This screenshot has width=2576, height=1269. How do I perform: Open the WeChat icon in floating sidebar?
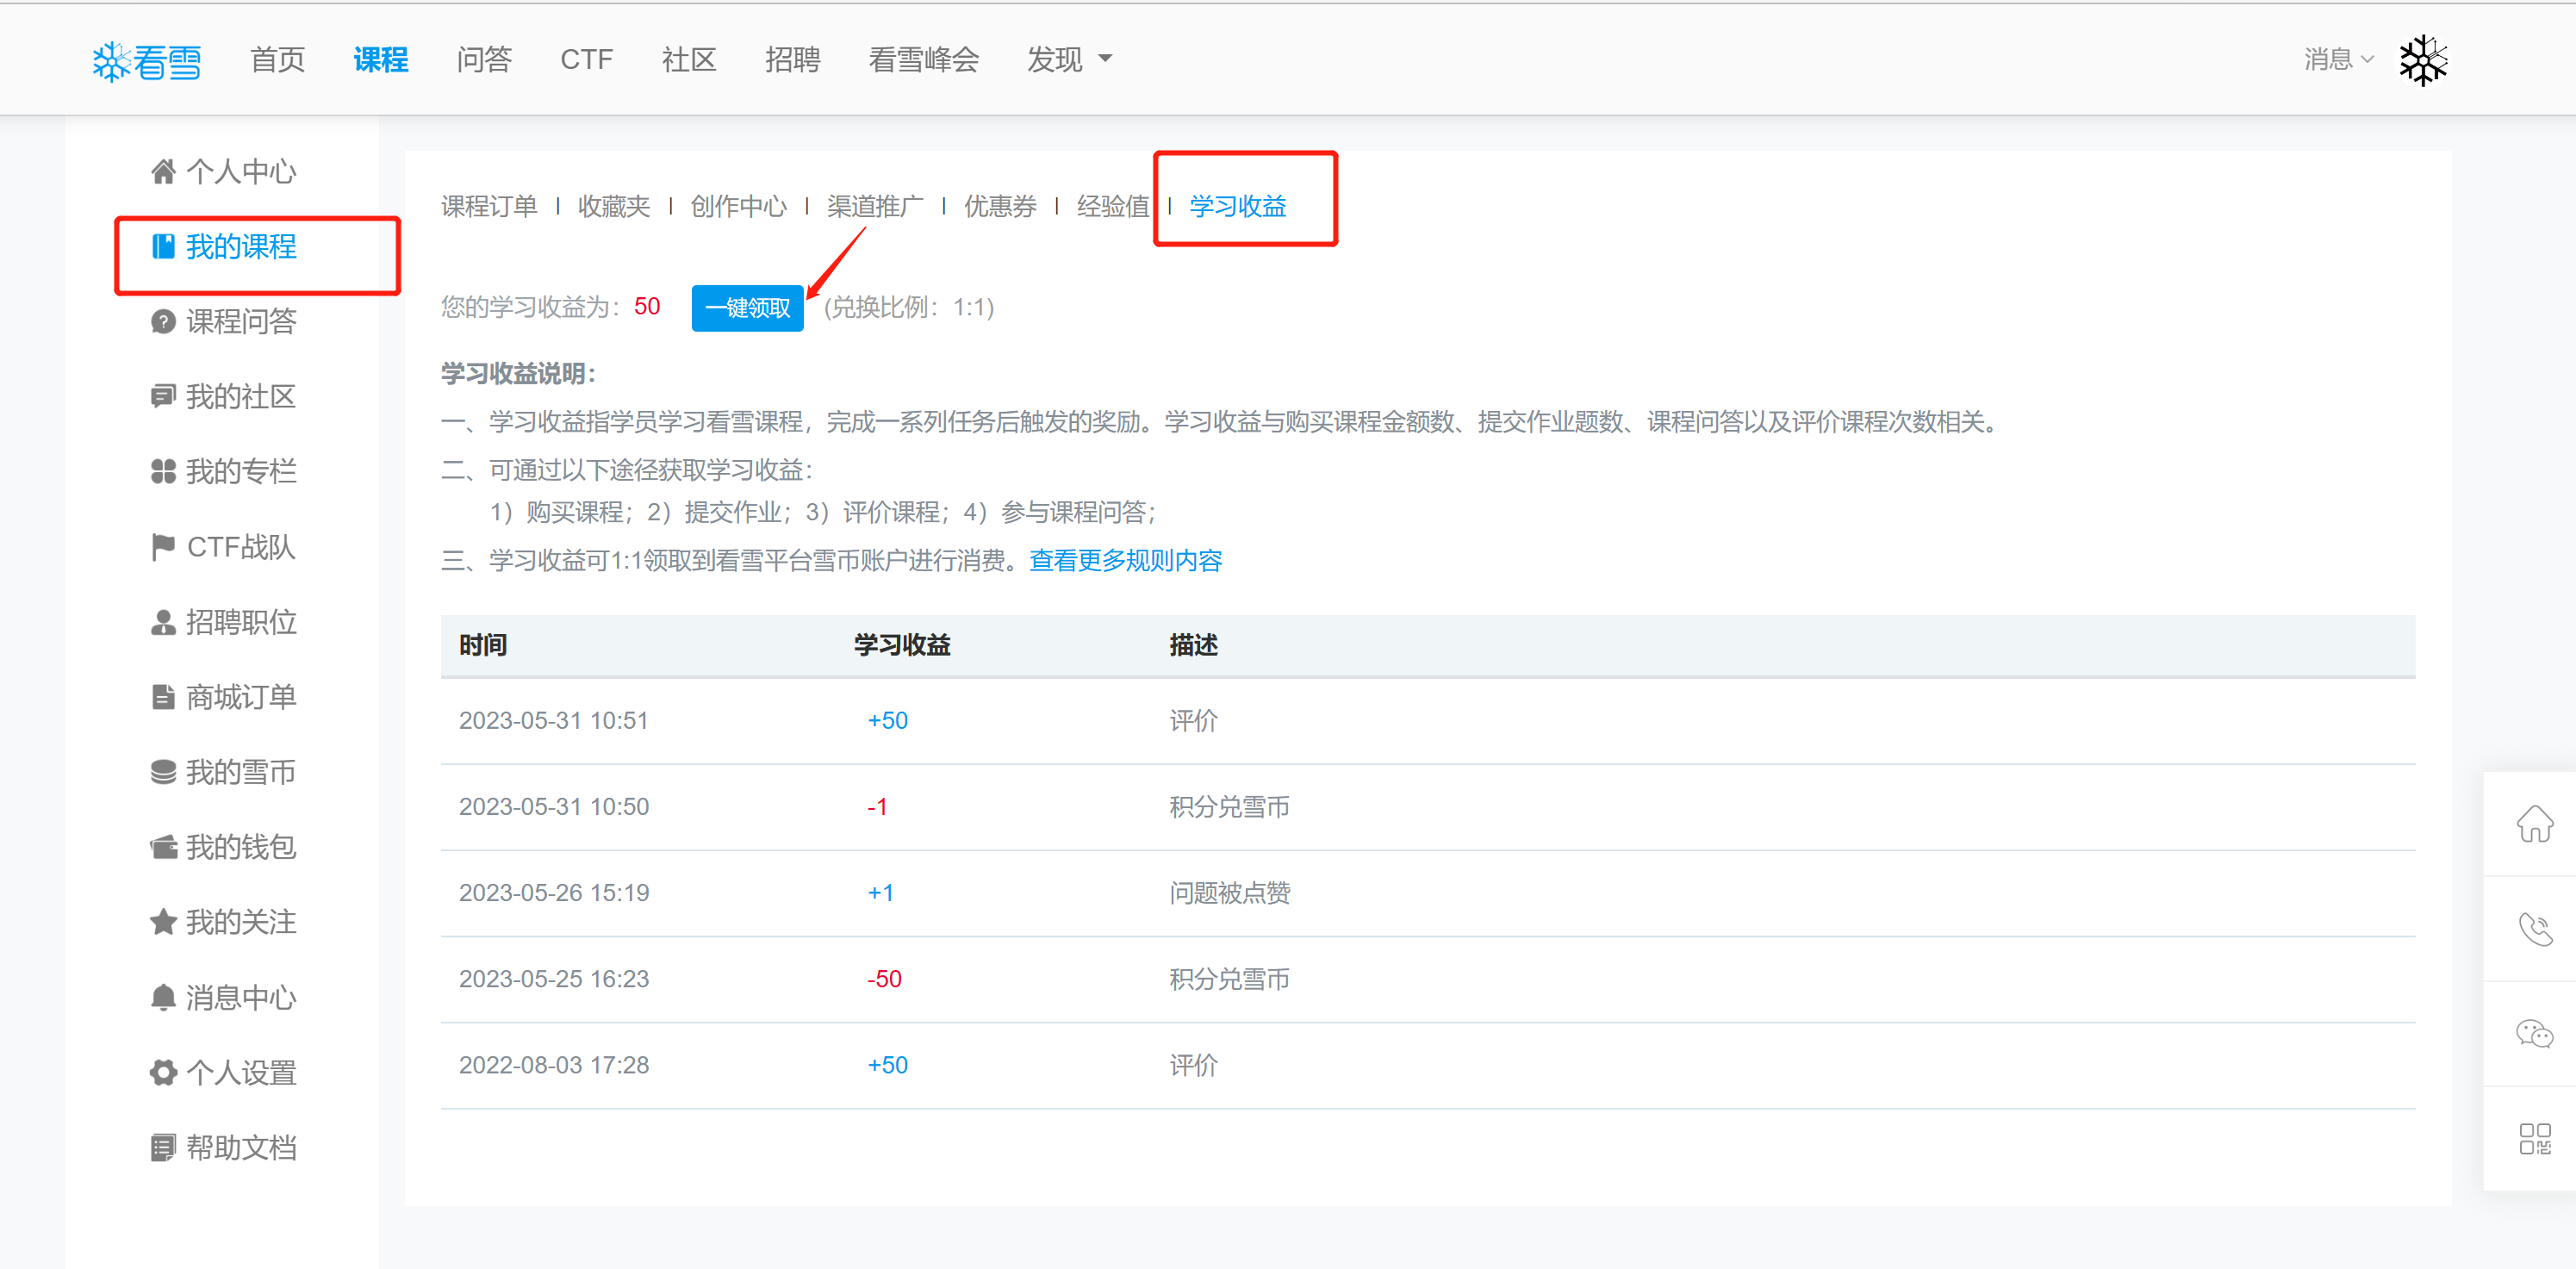(x=2534, y=1033)
